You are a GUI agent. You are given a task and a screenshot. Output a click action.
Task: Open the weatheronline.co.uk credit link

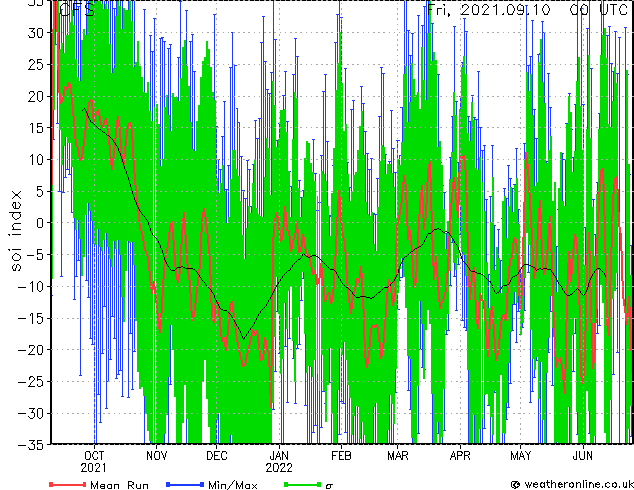pos(572,484)
